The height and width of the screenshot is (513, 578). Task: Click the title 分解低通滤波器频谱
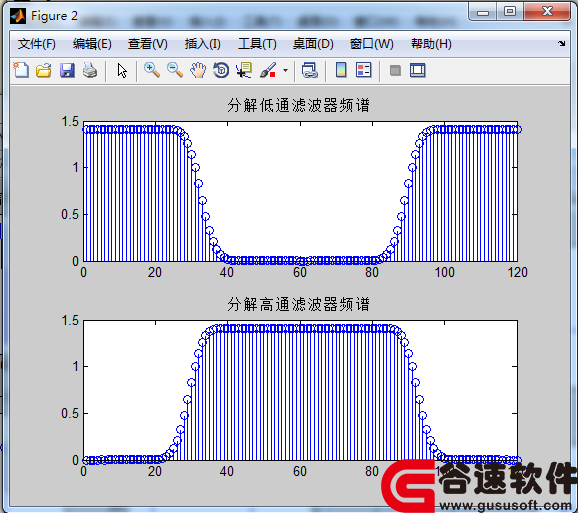click(298, 105)
